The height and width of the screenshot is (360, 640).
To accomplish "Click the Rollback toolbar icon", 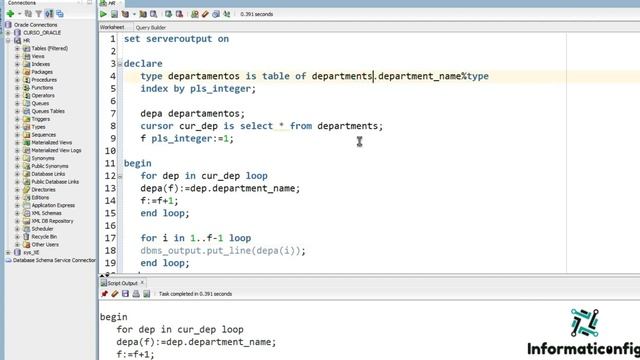I will (x=179, y=14).
